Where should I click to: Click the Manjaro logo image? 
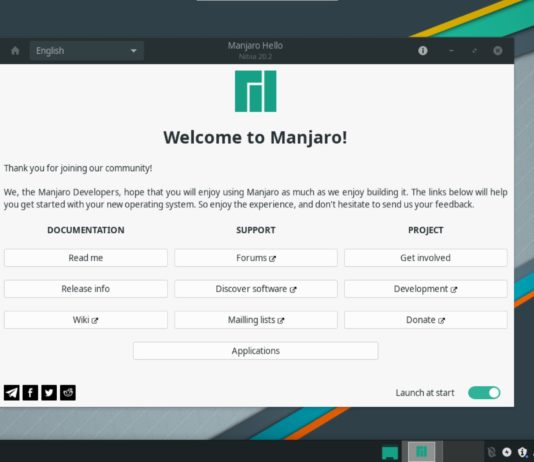(x=255, y=91)
